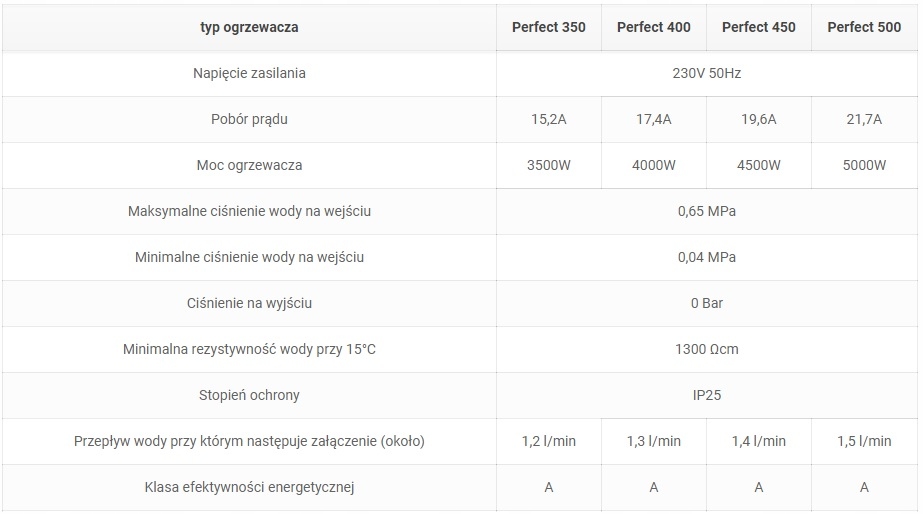Click the 'typ ogrzewacza' header cell
924x514 pixels.
[249, 27]
